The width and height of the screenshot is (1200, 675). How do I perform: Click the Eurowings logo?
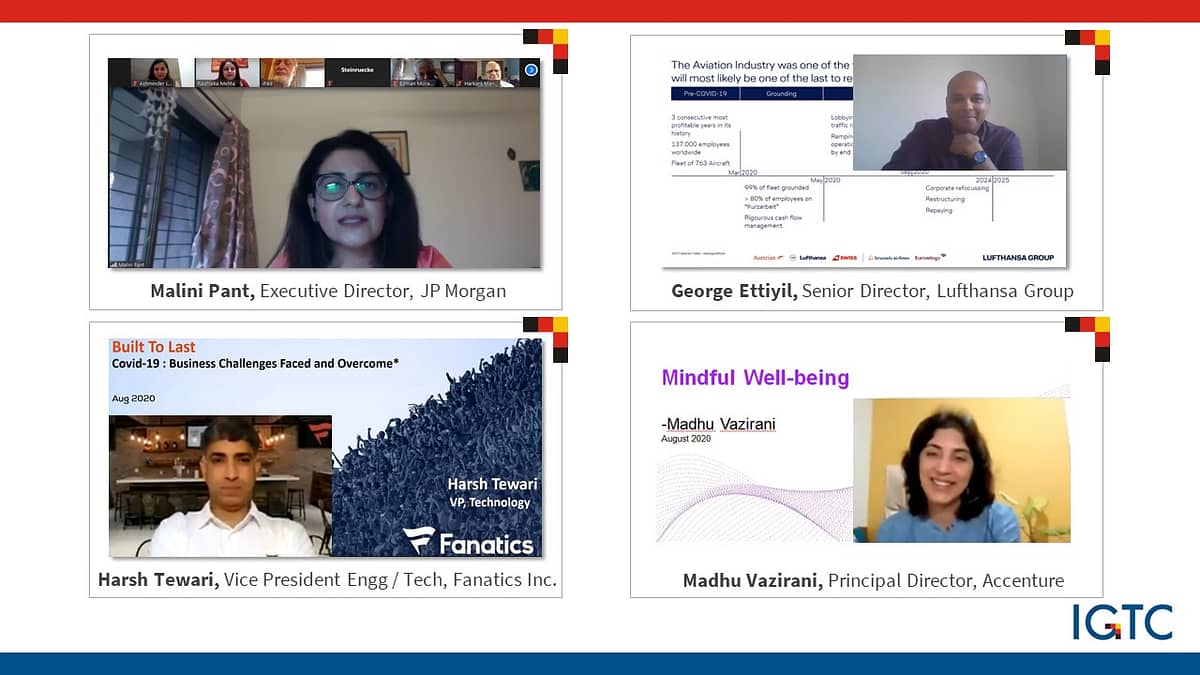coord(930,257)
